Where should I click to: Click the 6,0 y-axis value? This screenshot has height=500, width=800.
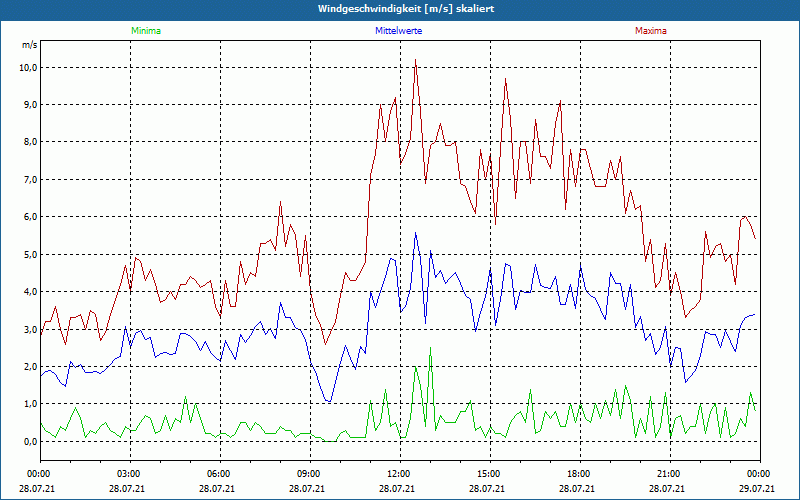coord(30,217)
